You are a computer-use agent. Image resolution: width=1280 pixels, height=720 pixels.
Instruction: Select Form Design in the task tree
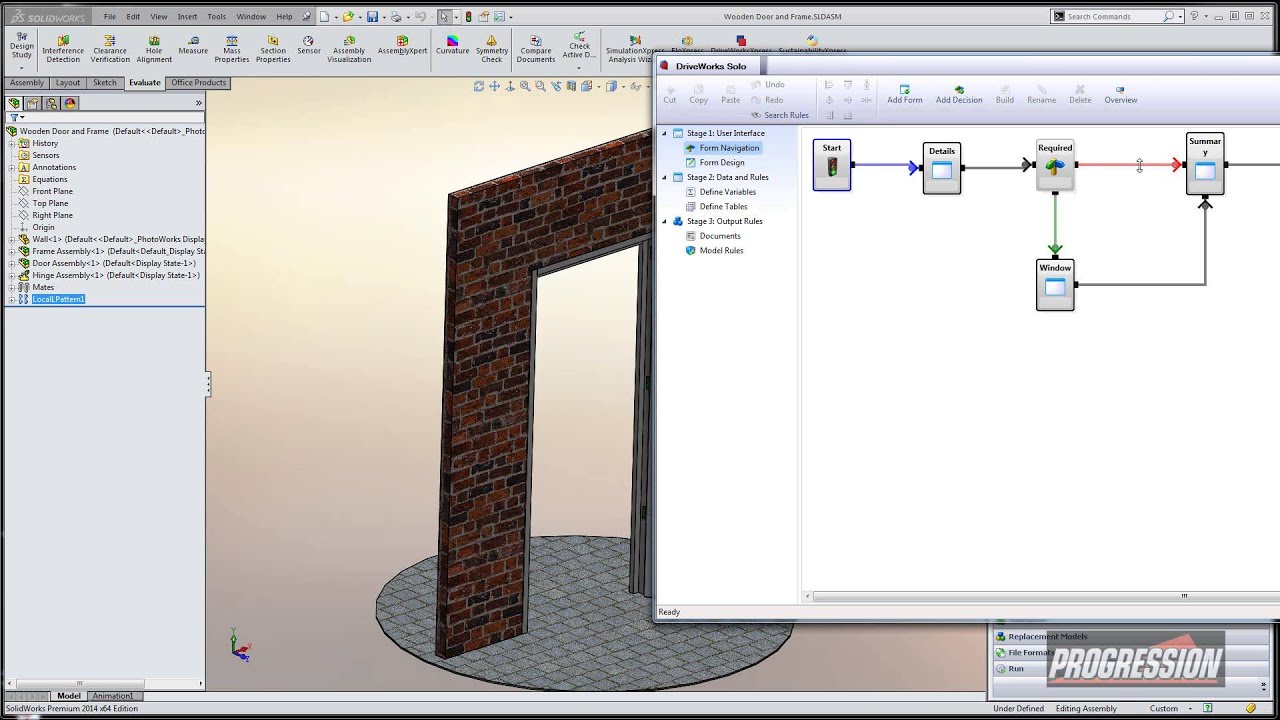[721, 162]
